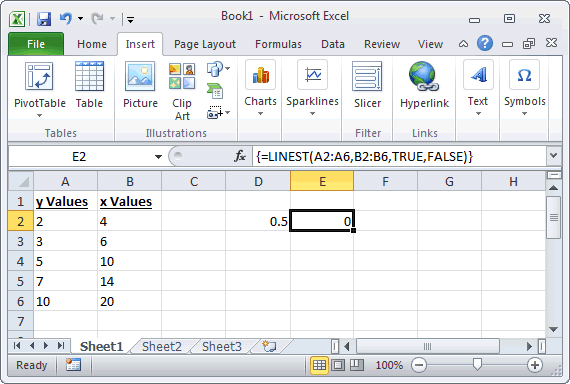Viewport: 570px width, 384px height.
Task: Minimize the ribbon with the caret icon
Action: click(463, 44)
